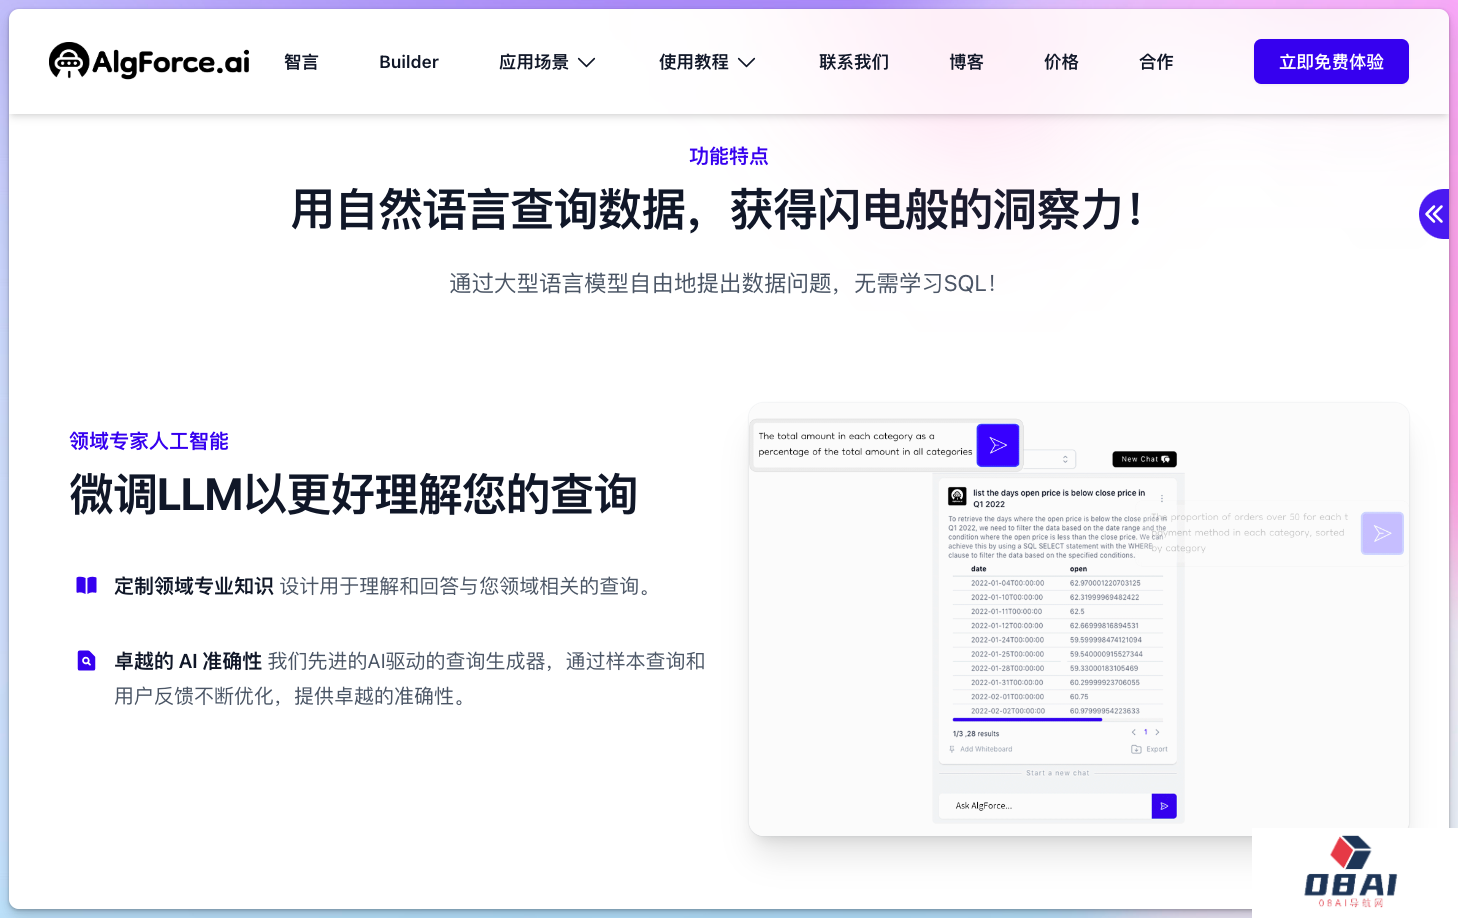Select Builder in the navigation bar
This screenshot has height=918, width=1458.
pos(408,62)
